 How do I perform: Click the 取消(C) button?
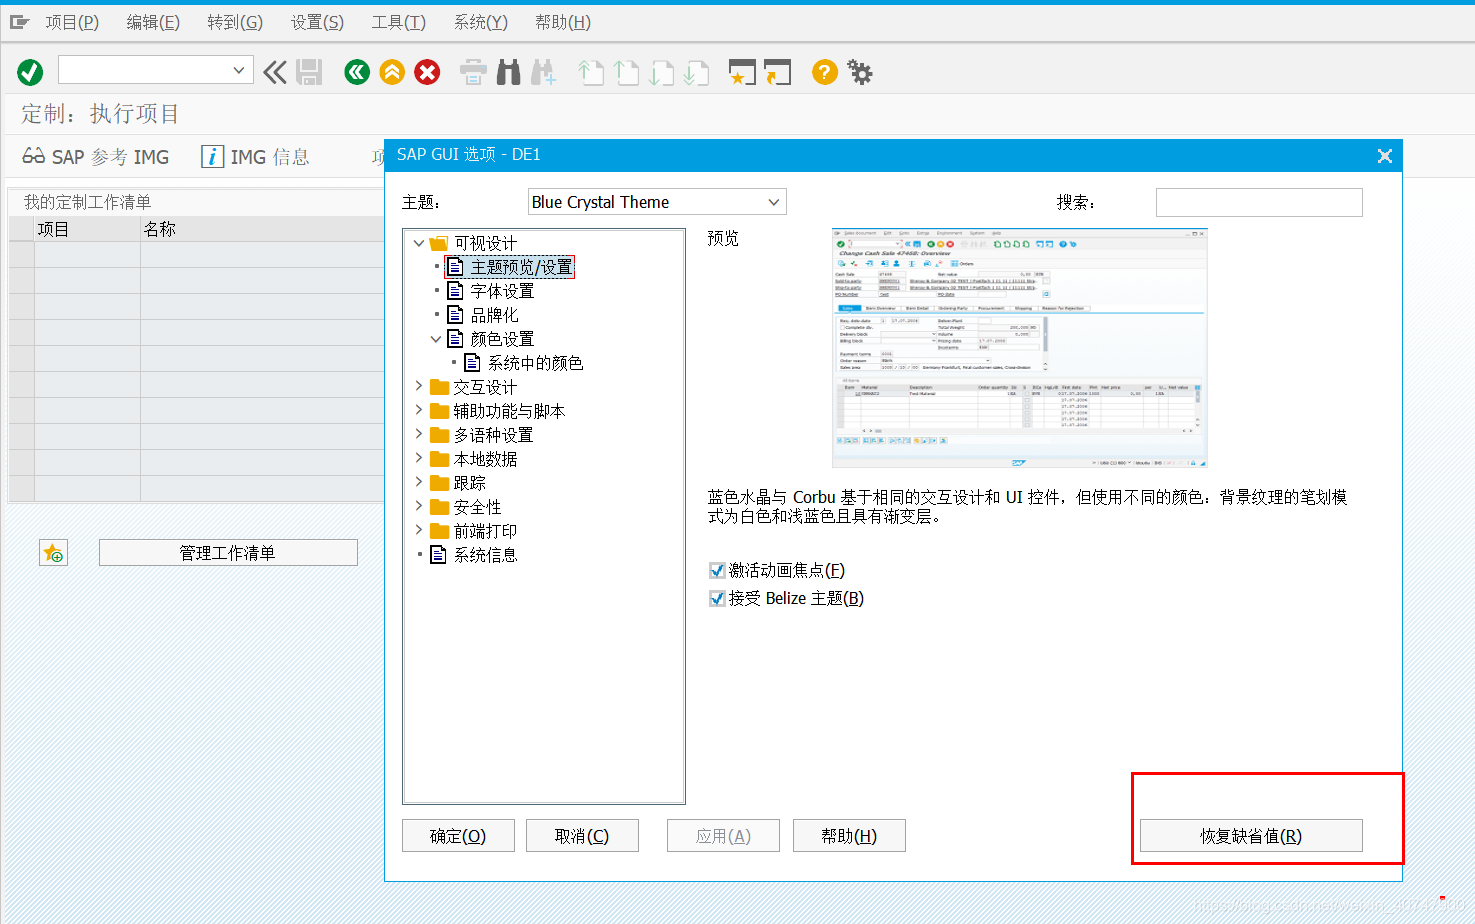pos(582,836)
